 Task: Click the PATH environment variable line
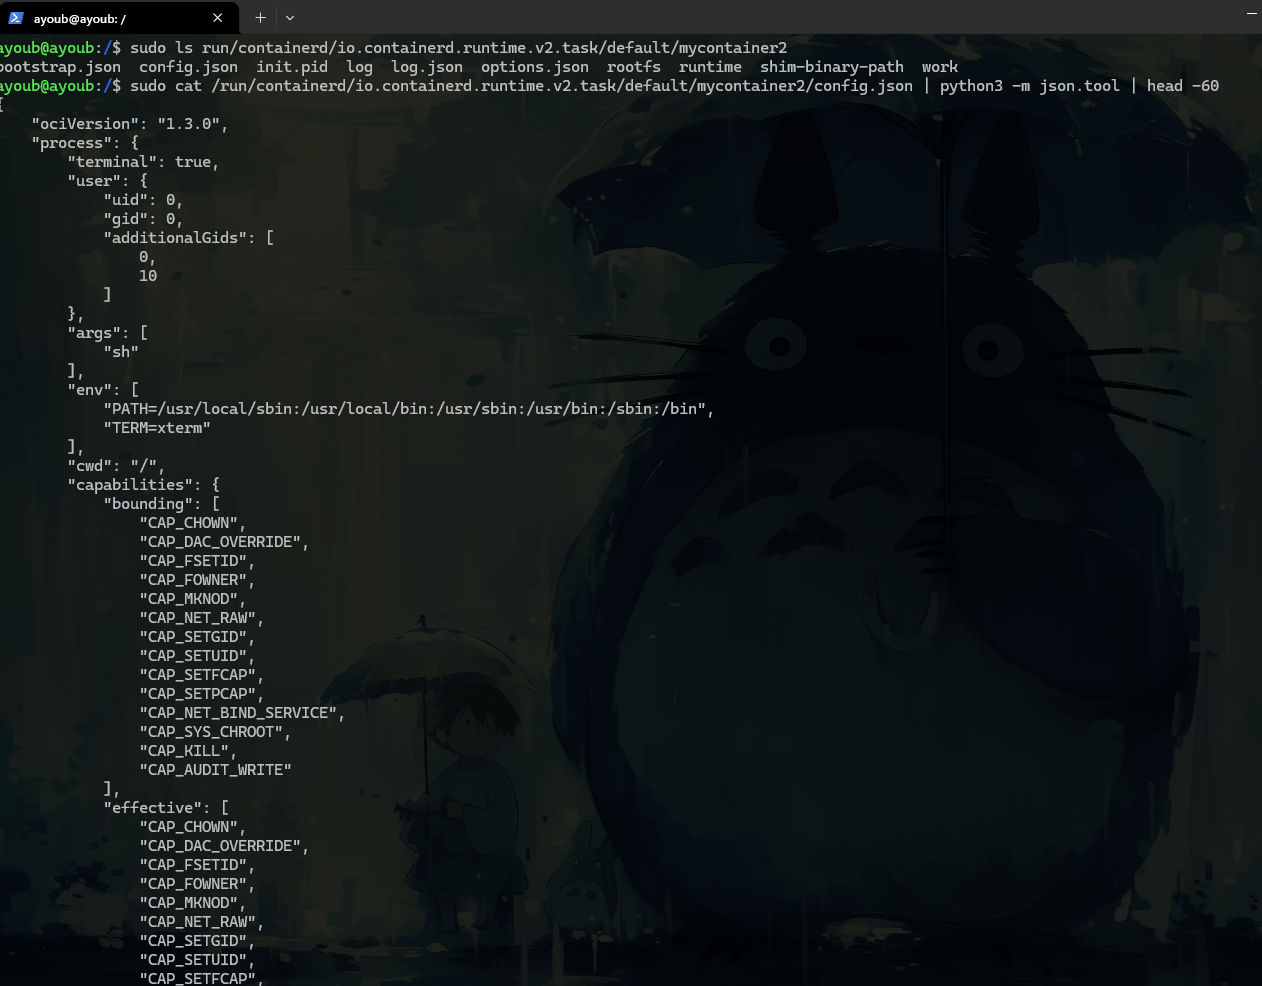click(x=408, y=409)
